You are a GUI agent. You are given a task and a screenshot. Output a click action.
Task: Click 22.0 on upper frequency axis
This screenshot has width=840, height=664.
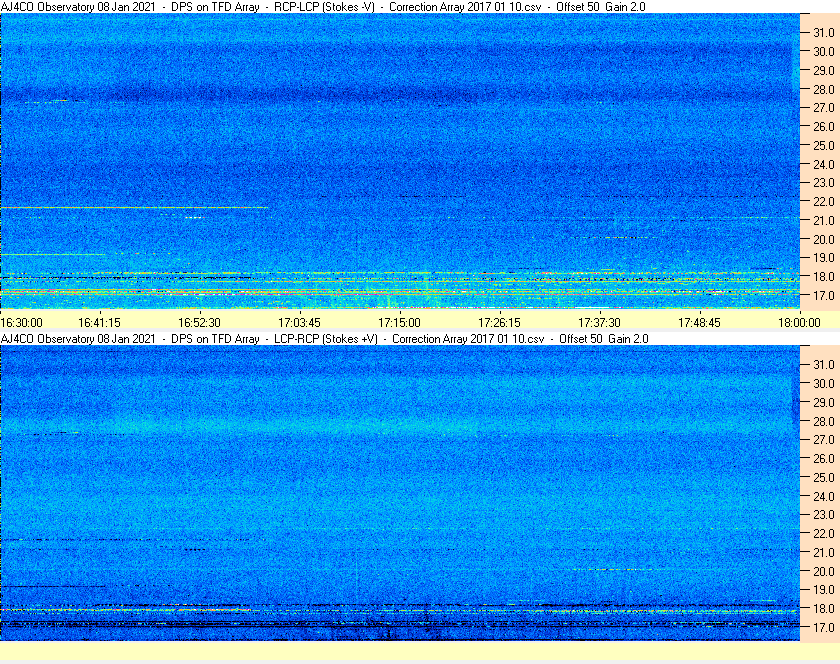[823, 202]
